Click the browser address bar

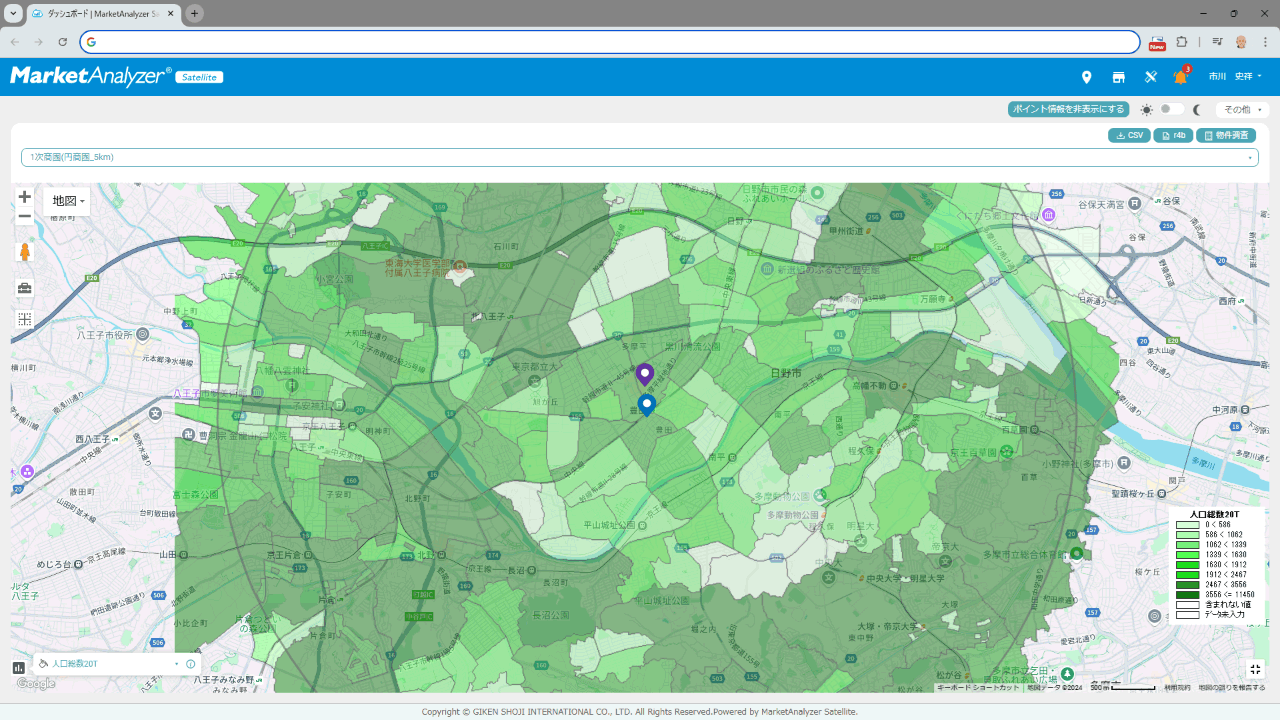pyautogui.click(x=610, y=42)
